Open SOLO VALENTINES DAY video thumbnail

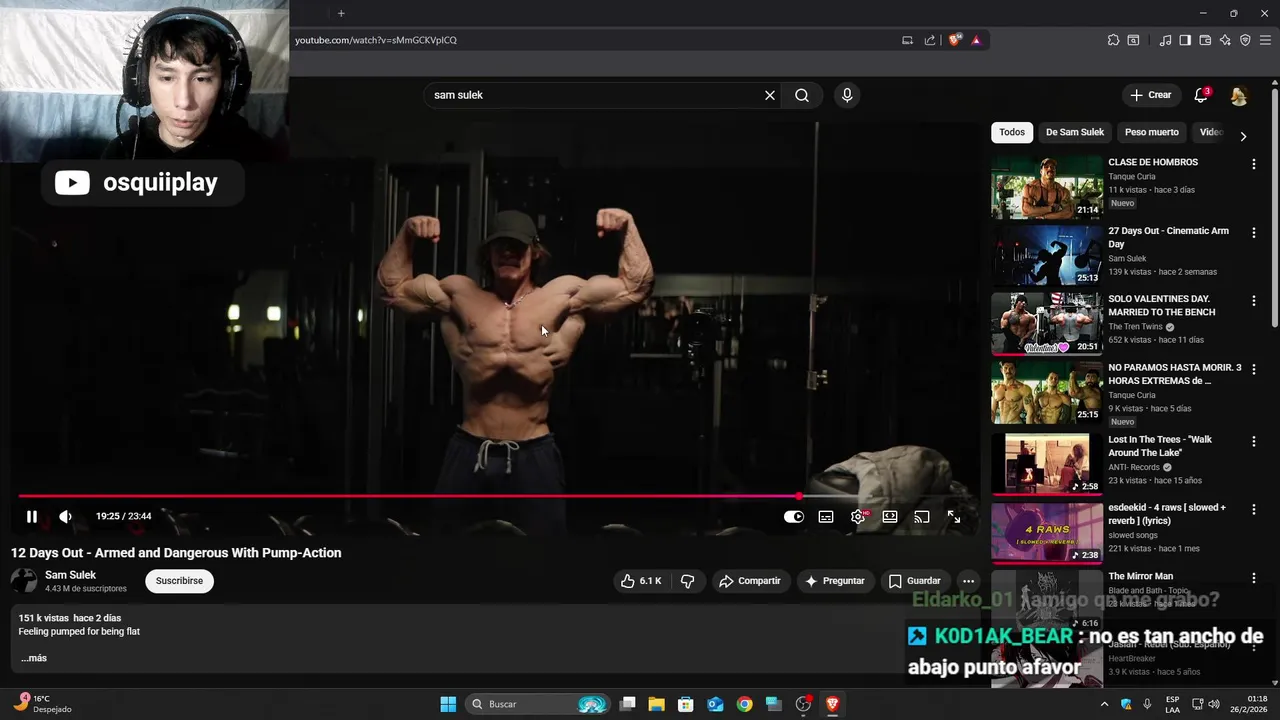click(x=1047, y=324)
